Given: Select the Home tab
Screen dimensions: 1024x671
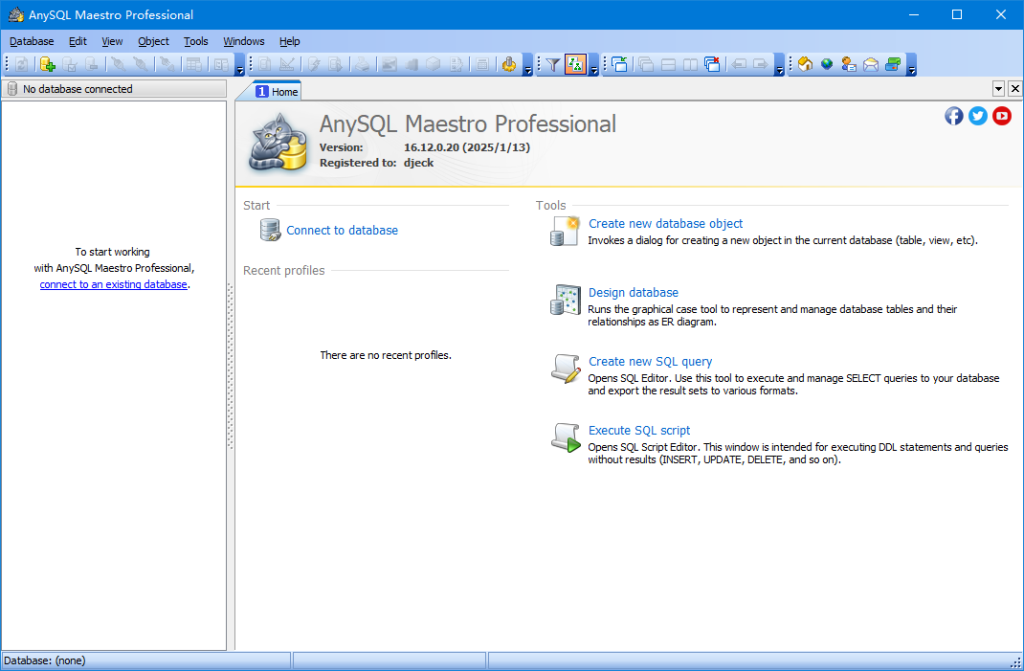Looking at the screenshot, I should [x=277, y=91].
